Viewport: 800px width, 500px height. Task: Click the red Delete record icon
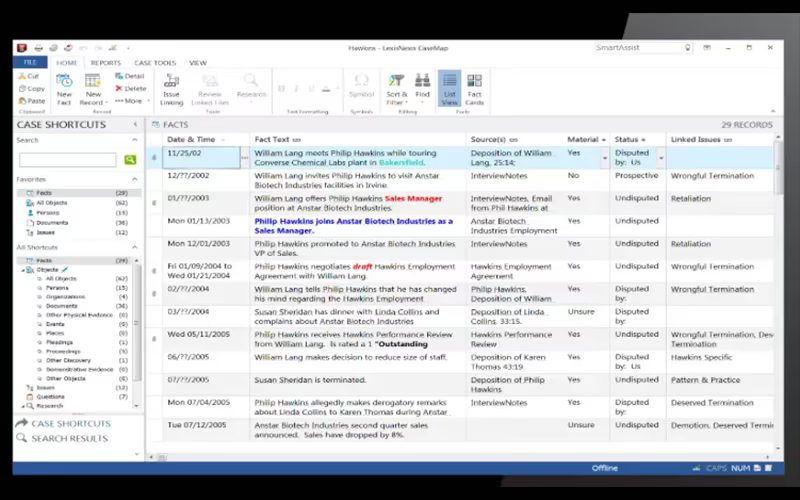pos(119,88)
